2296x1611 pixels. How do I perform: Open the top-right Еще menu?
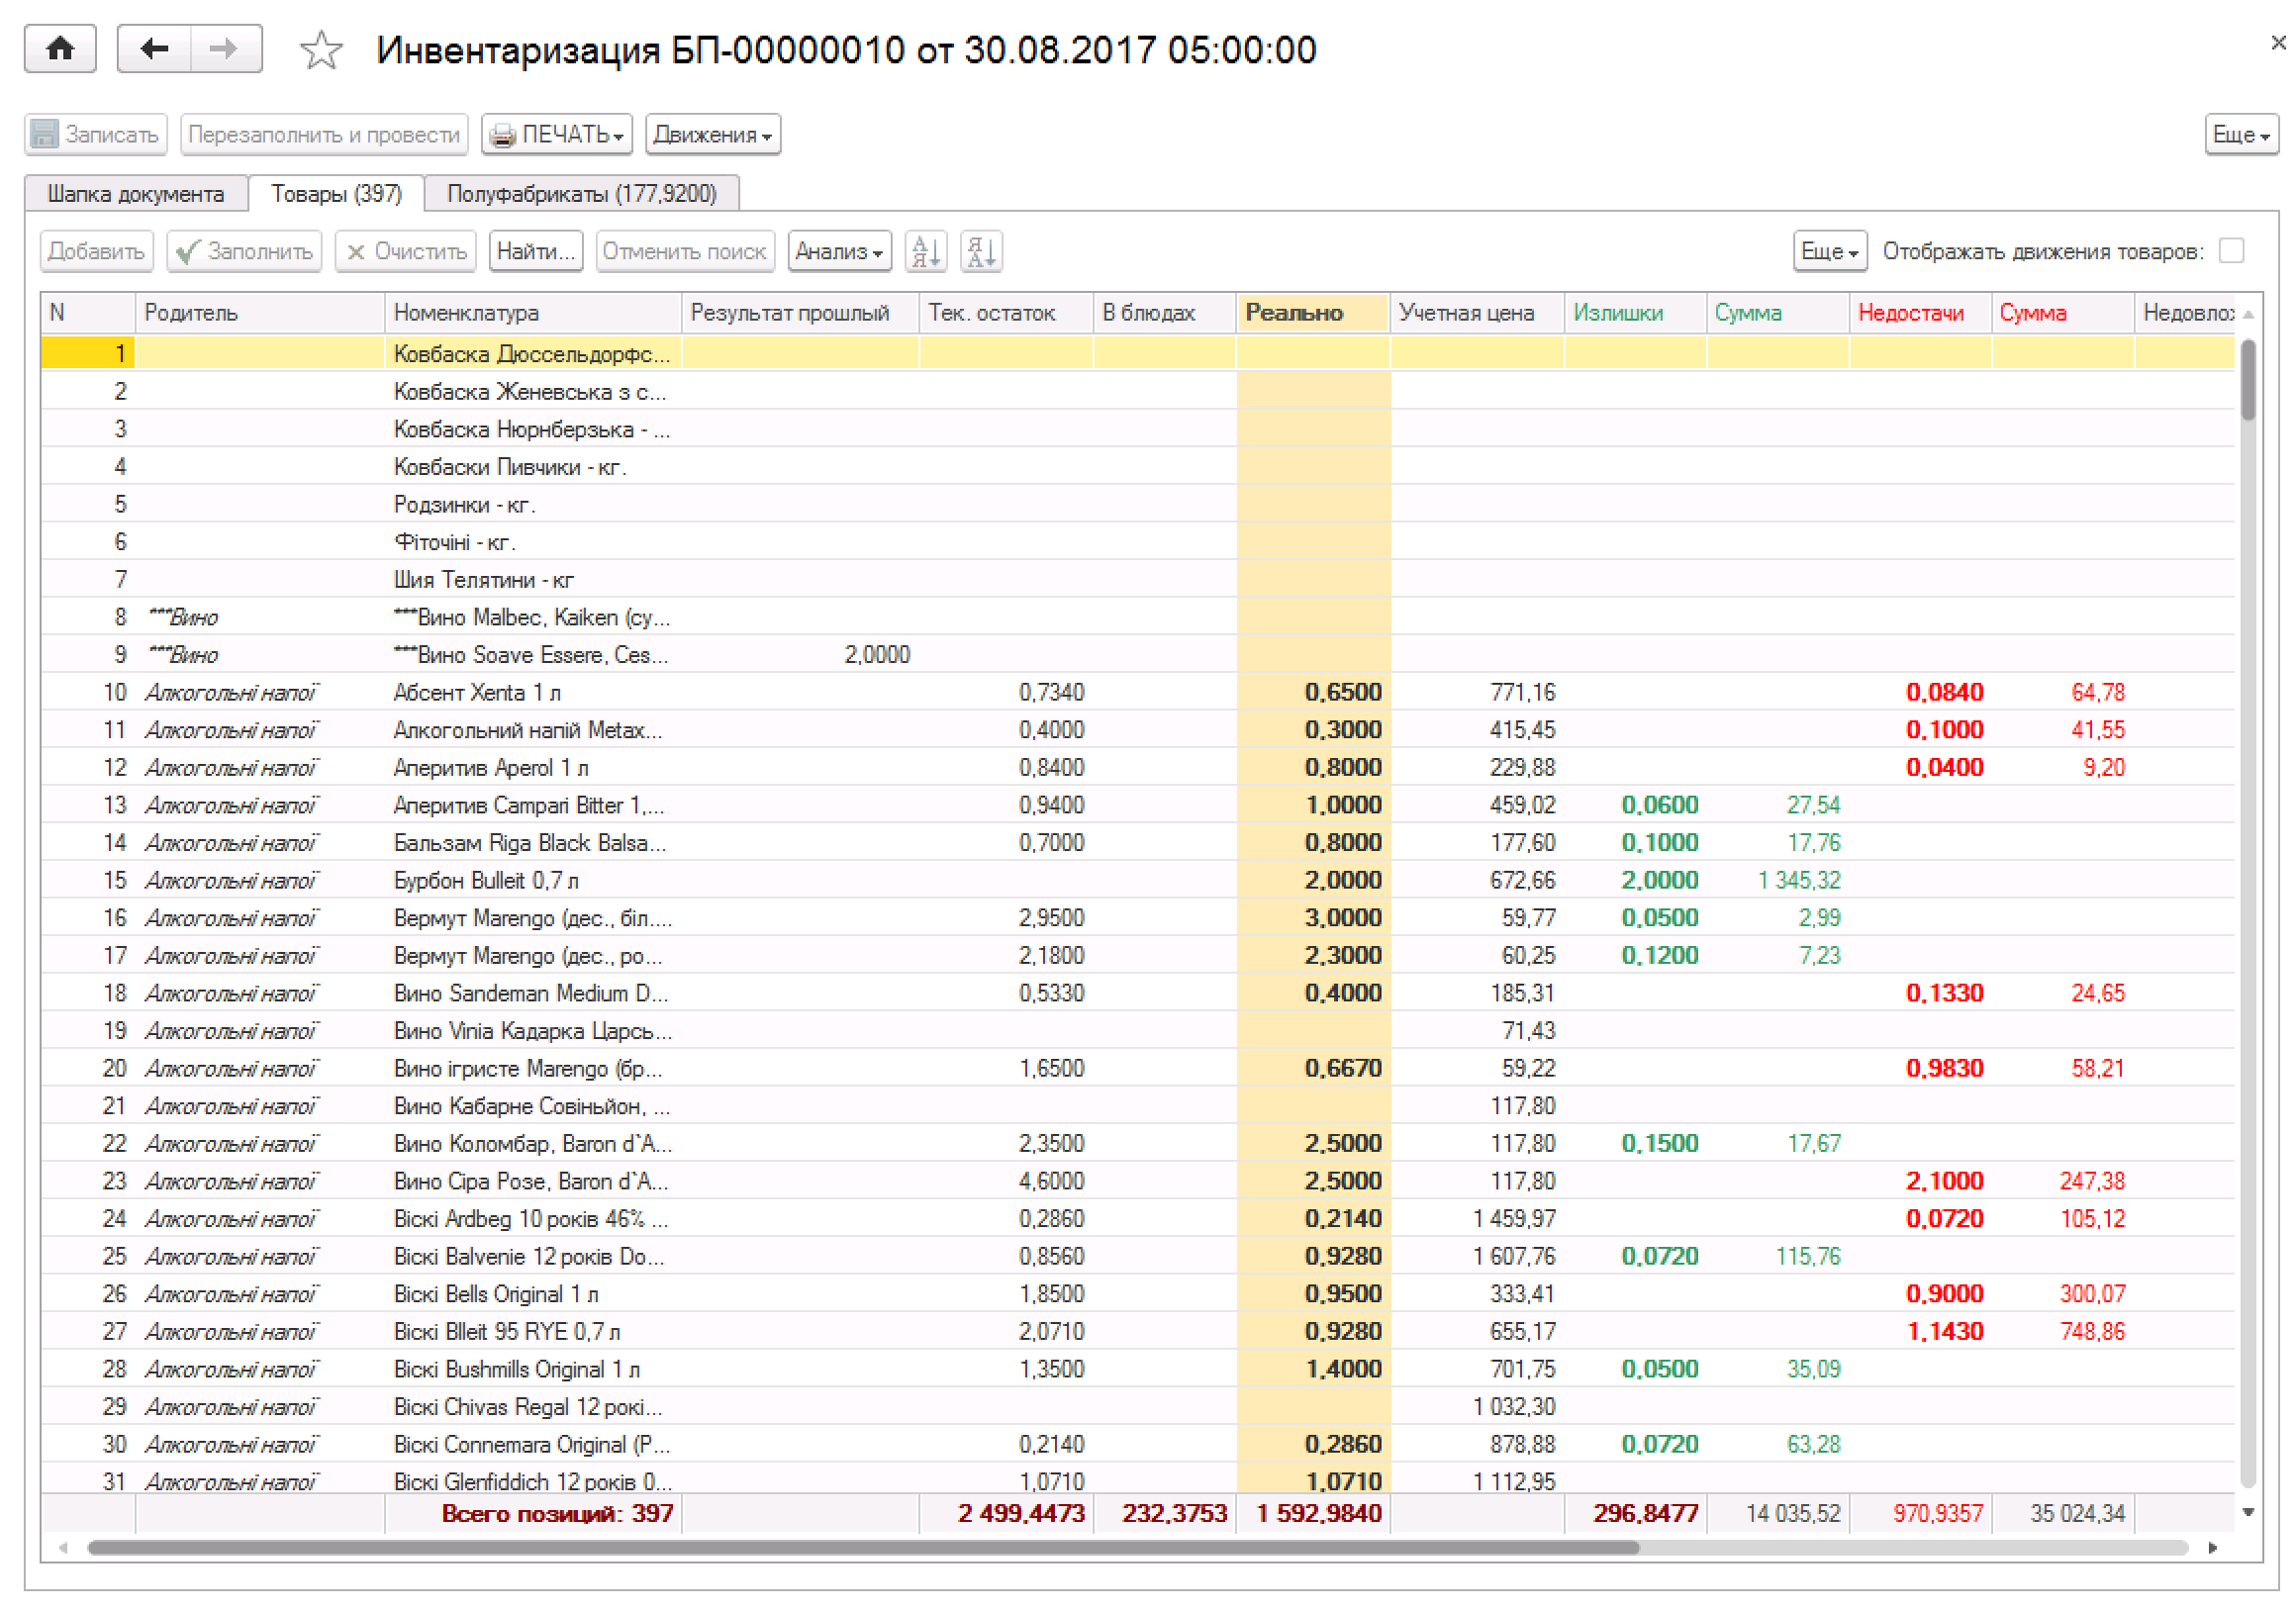[x=2240, y=135]
